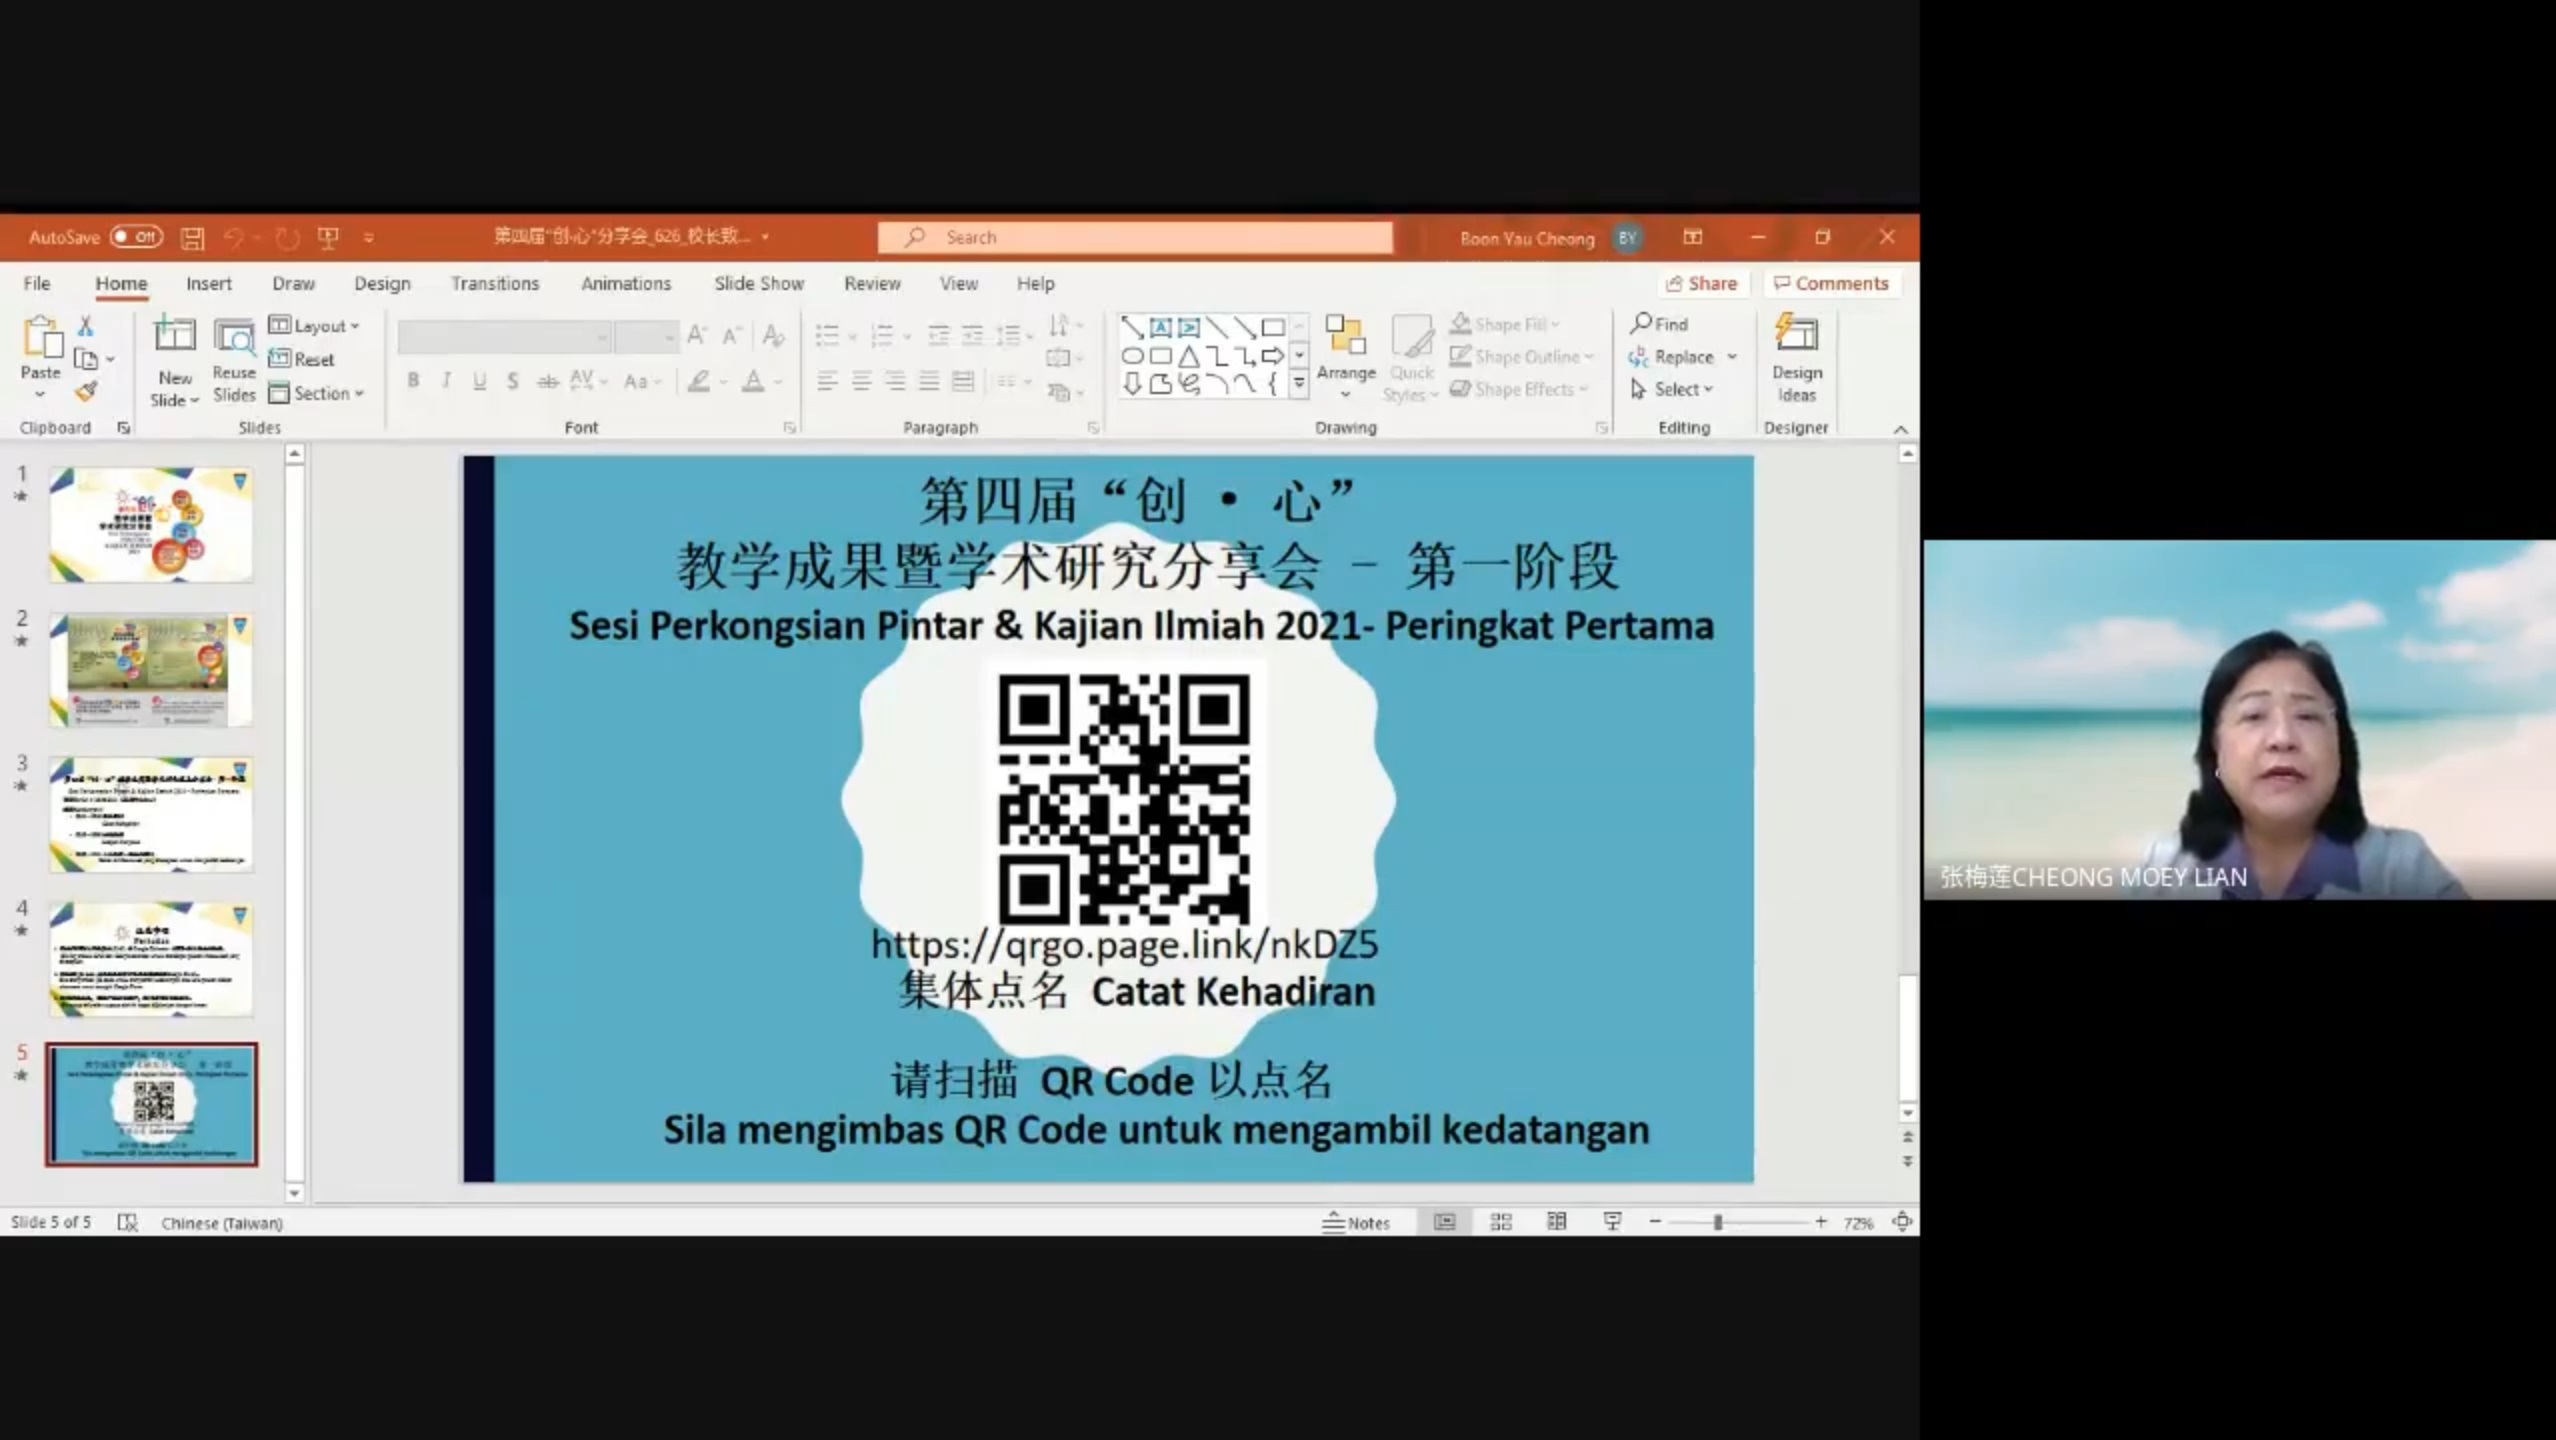Click qrgo.page.link URL on slide
The height and width of the screenshot is (1440, 2556).
1124,944
